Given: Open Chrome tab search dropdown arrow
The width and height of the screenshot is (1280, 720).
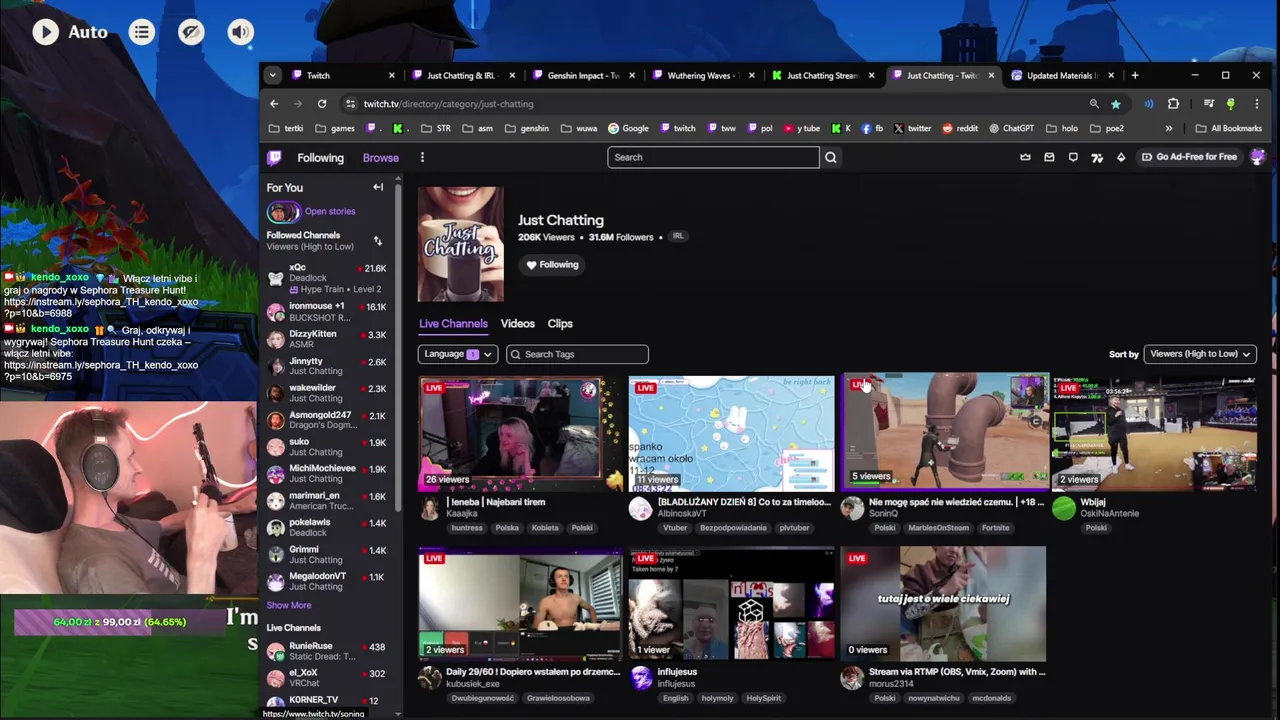Looking at the screenshot, I should coord(272,75).
